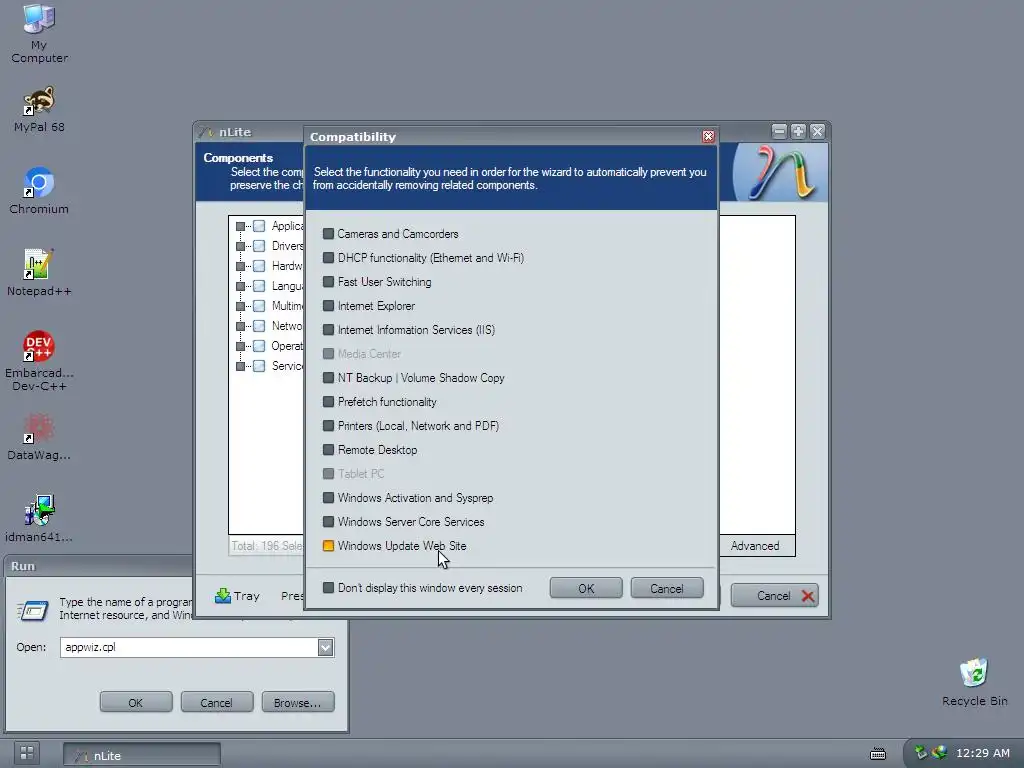Click the nLite logo graphic

(x=780, y=173)
